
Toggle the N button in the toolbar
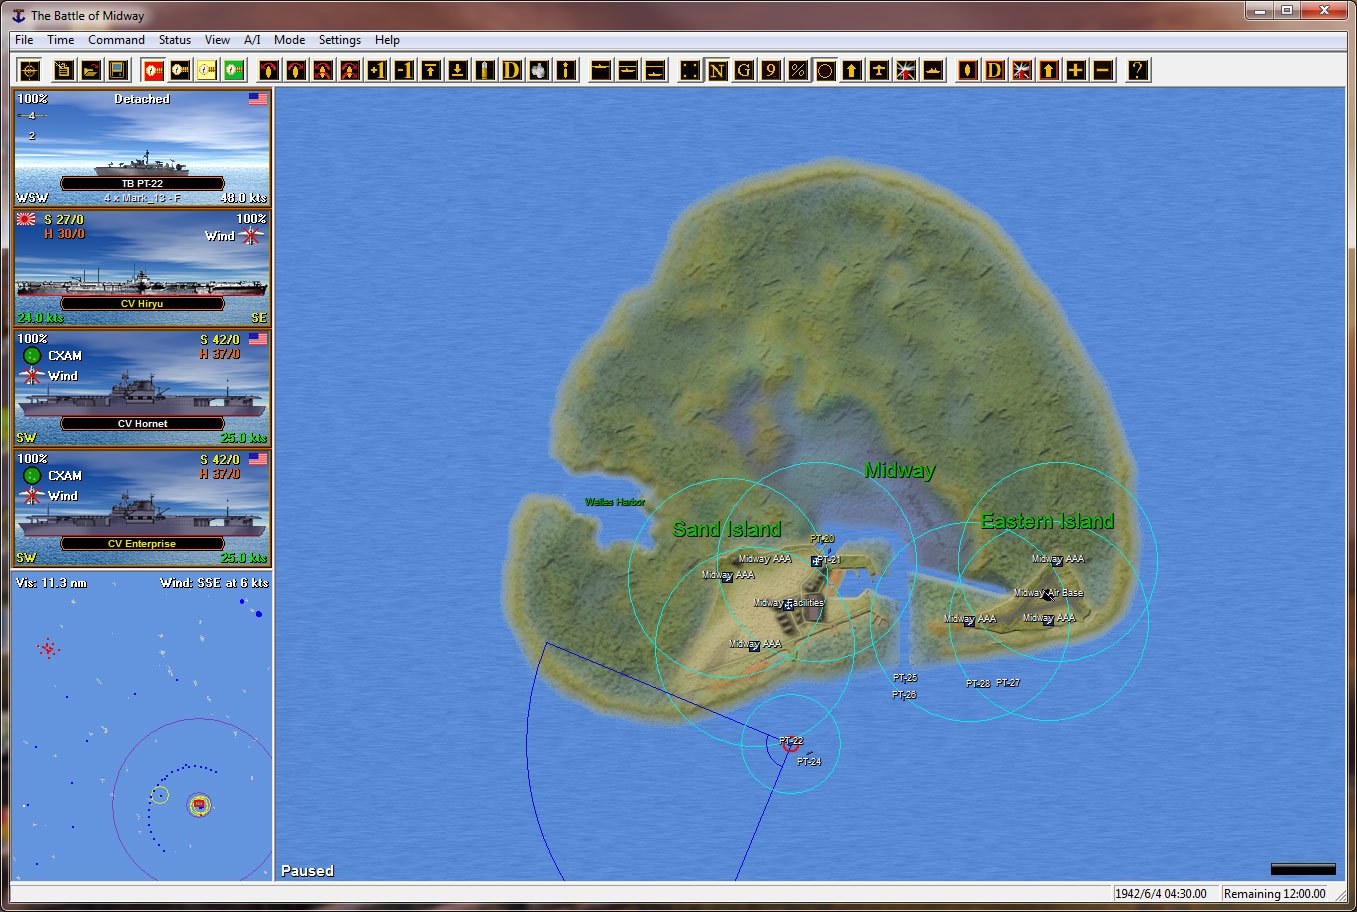pyautogui.click(x=717, y=70)
